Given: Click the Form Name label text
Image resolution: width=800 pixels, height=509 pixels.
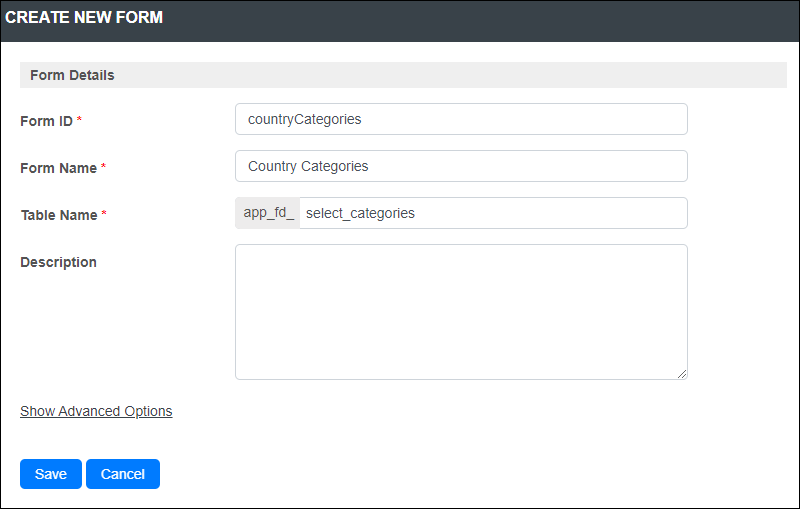Looking at the screenshot, I should tap(59, 168).
